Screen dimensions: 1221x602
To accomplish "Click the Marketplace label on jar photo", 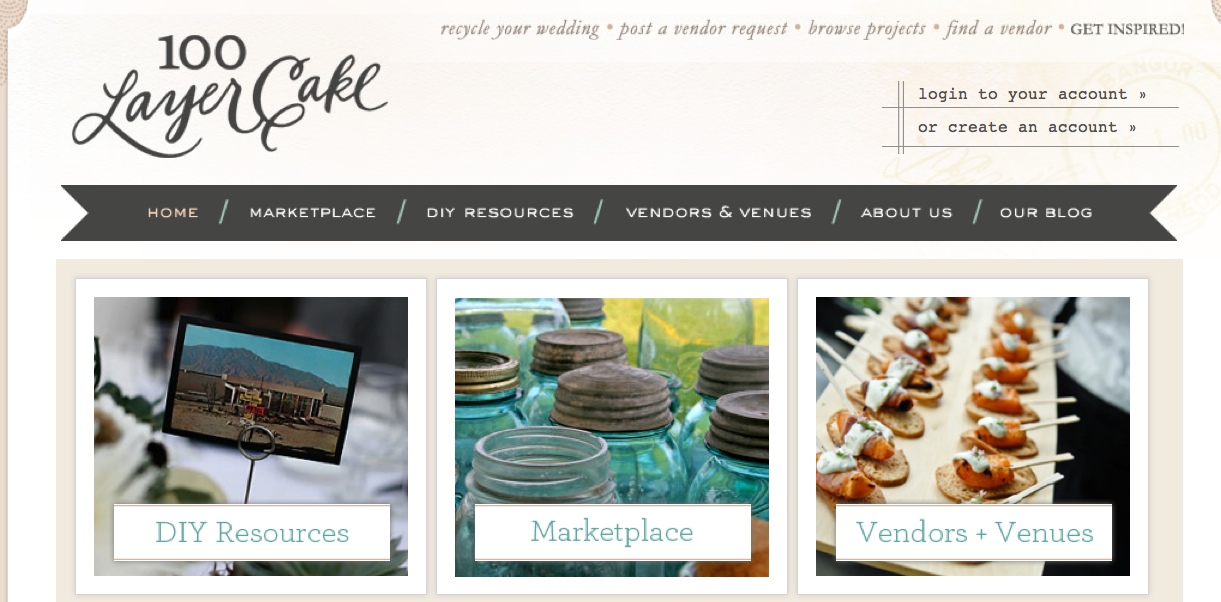I will (612, 532).
